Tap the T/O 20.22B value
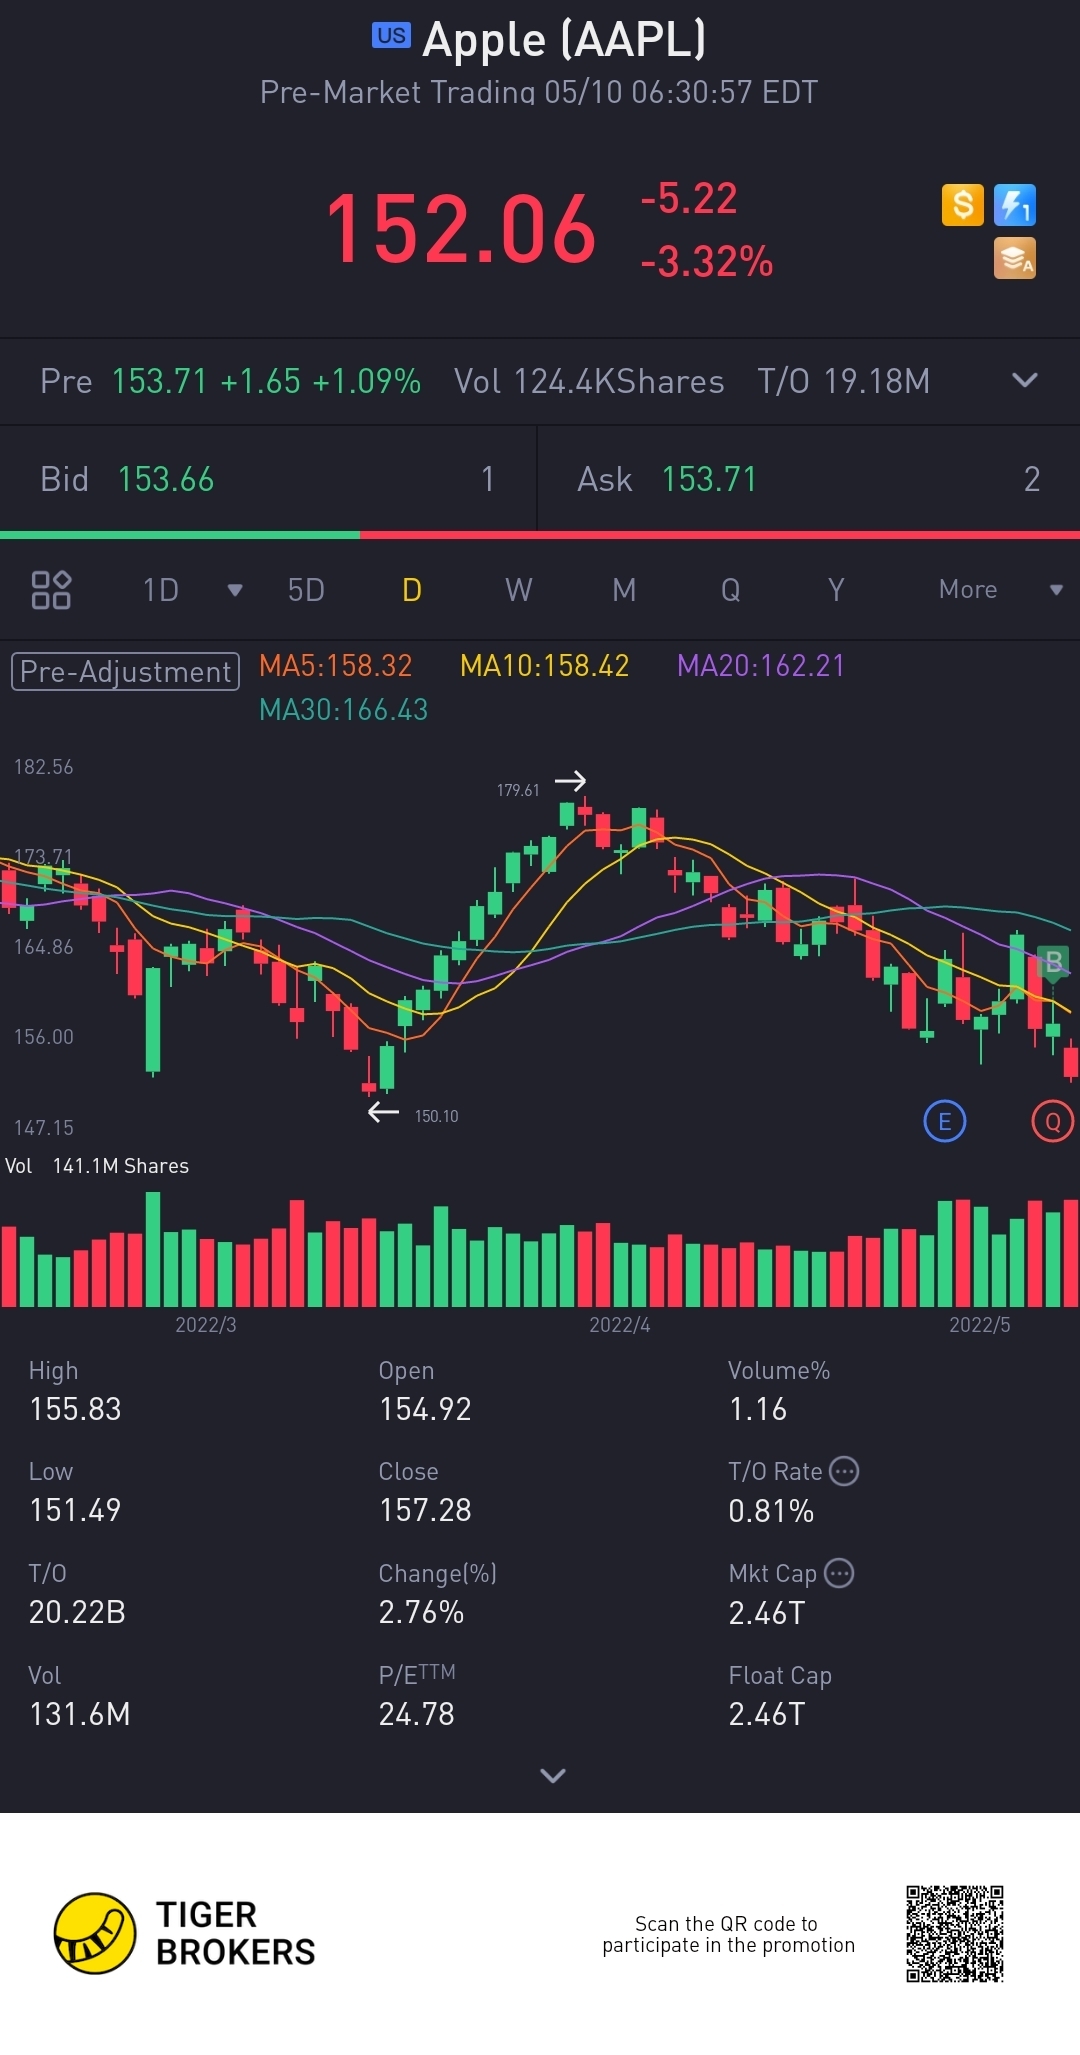Viewport: 1080px width, 2055px height. 77,1612
